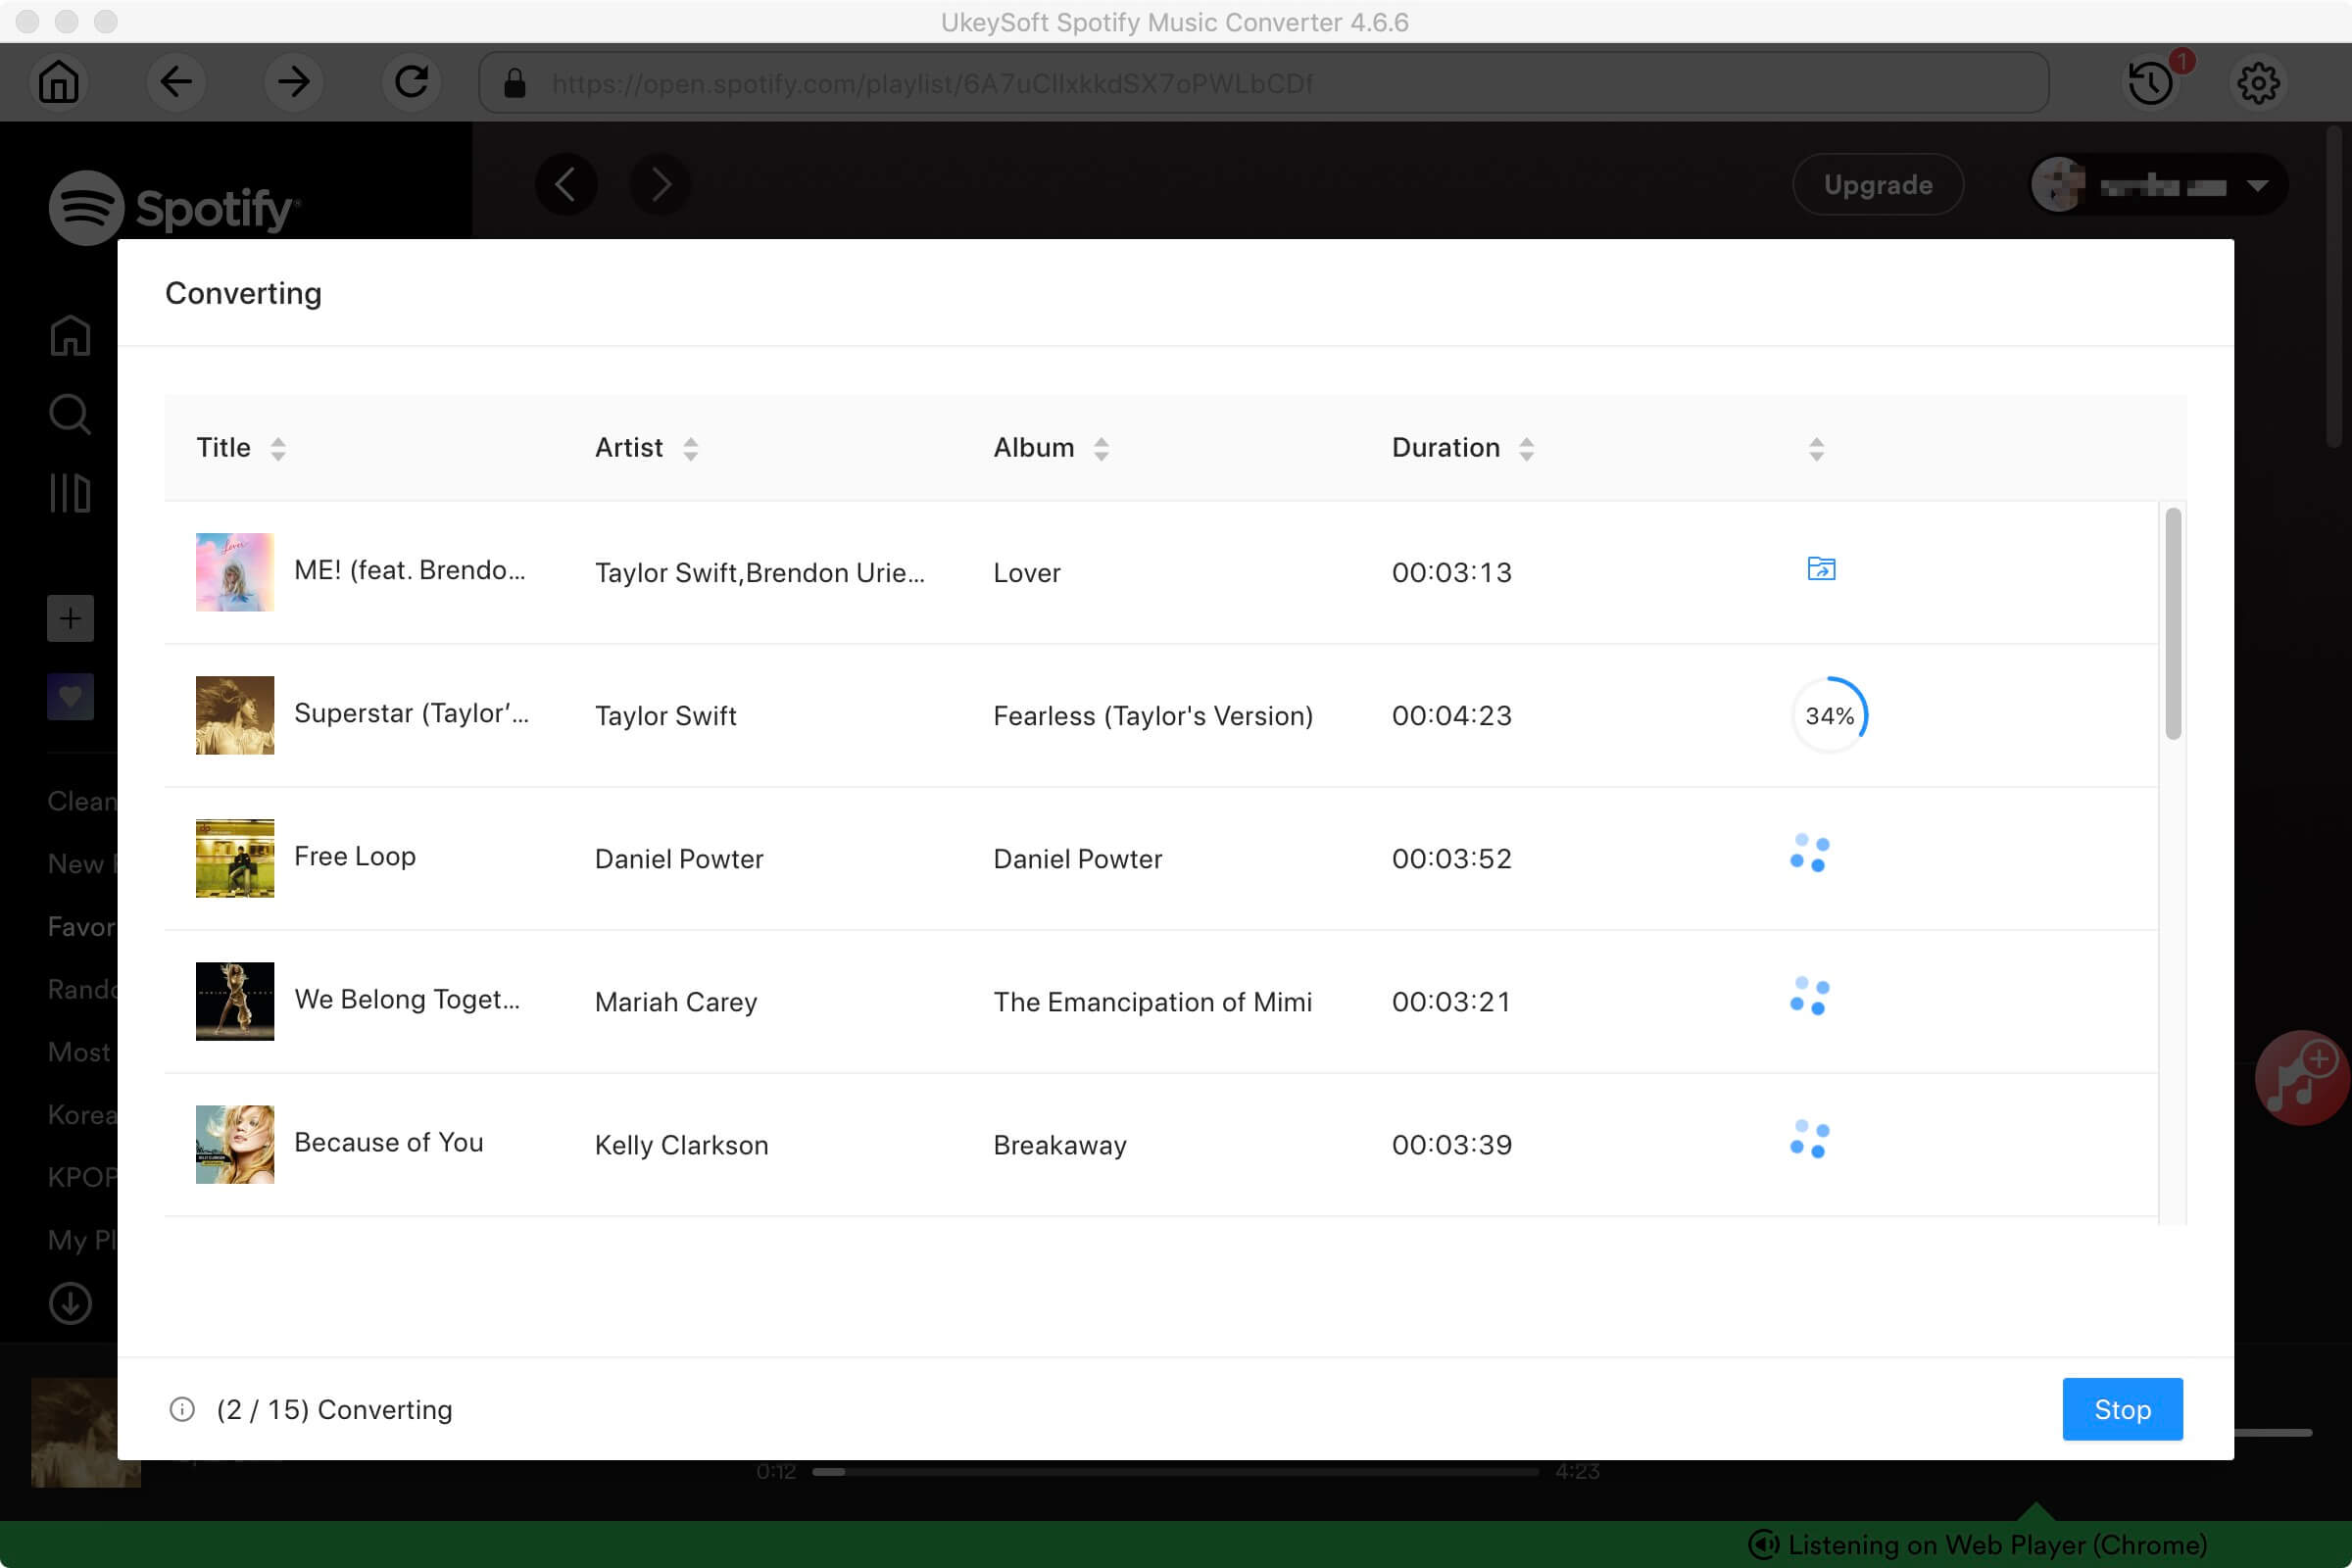Click the download icon in Spotify sidebar
This screenshot has width=2352, height=1568.
[70, 1303]
